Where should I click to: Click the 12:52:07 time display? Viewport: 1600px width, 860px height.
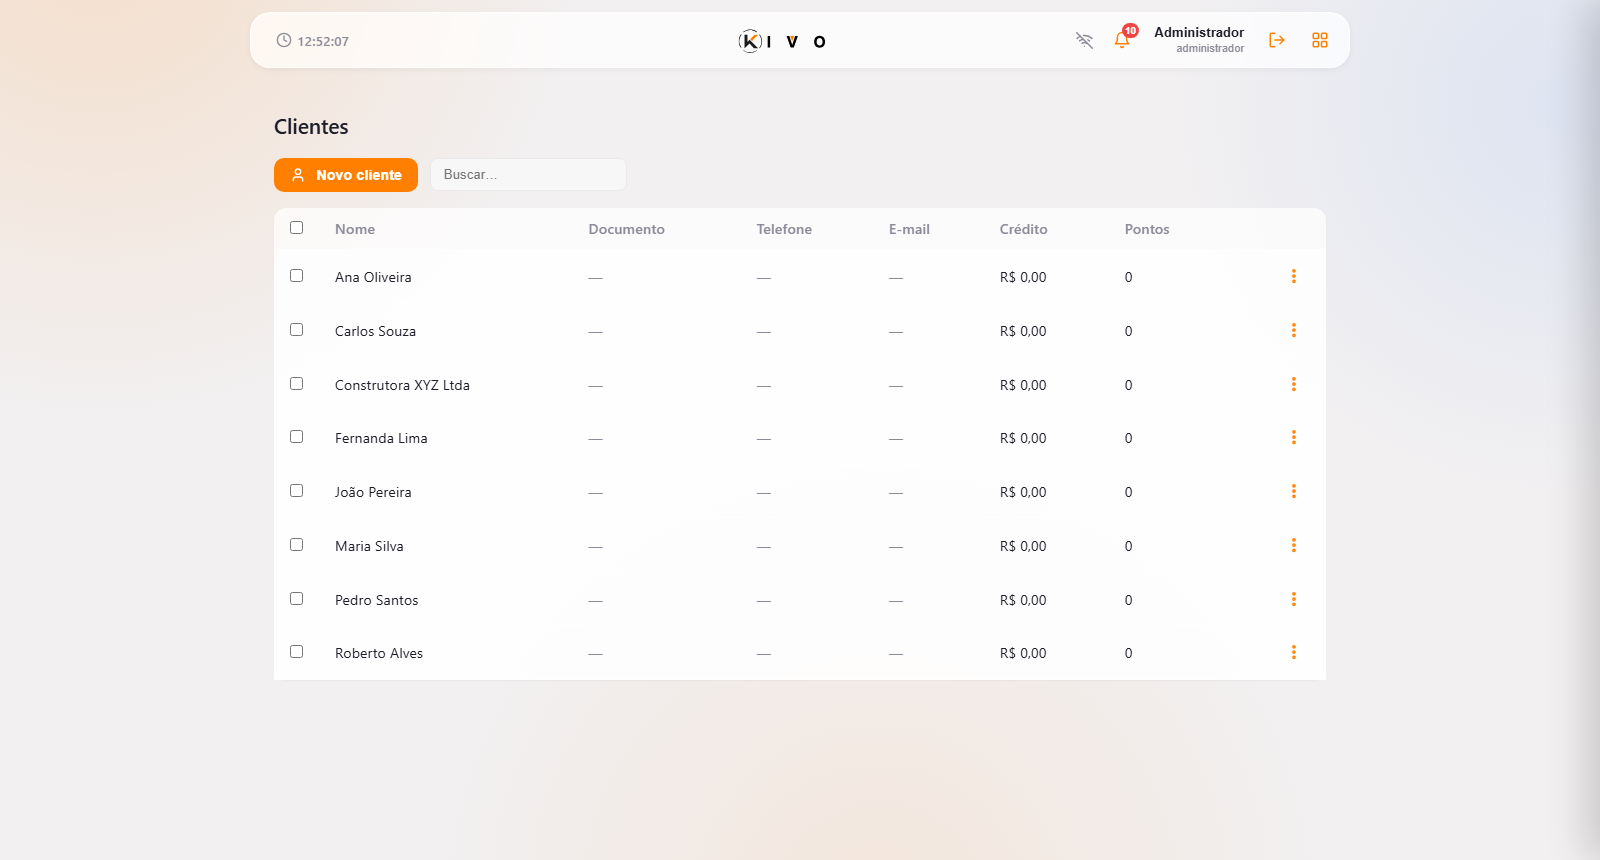(323, 41)
